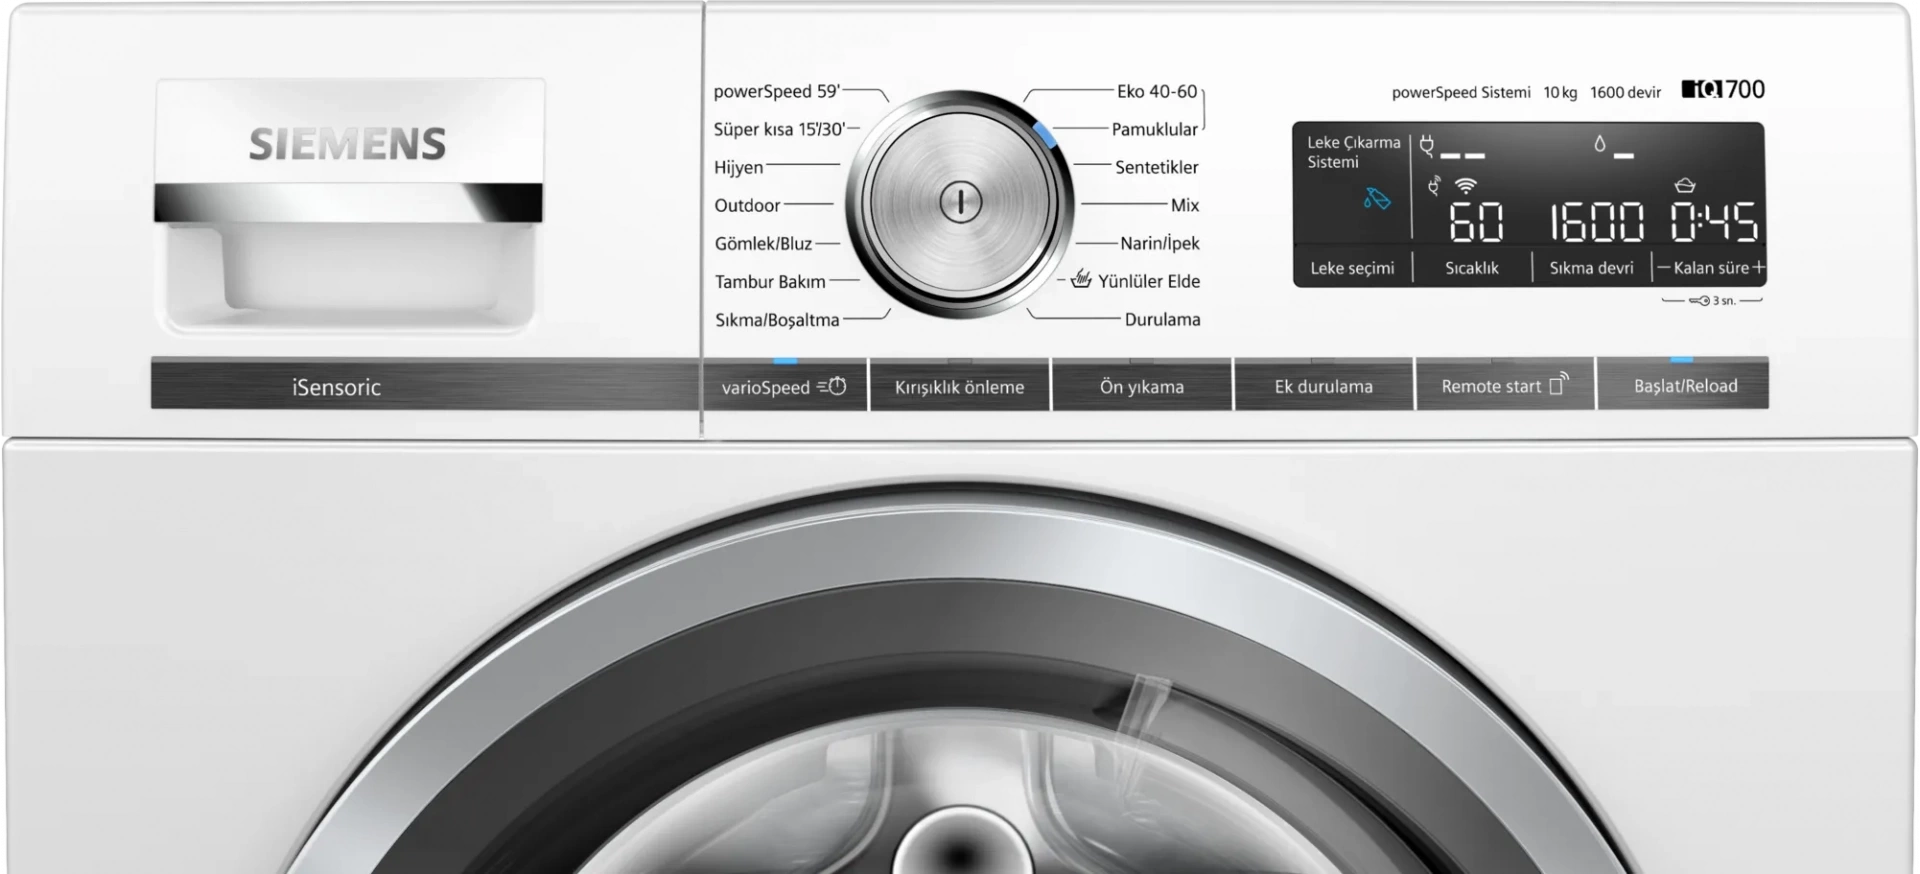Select the Durulama program
This screenshot has width=1920, height=874.
[x=1162, y=319]
